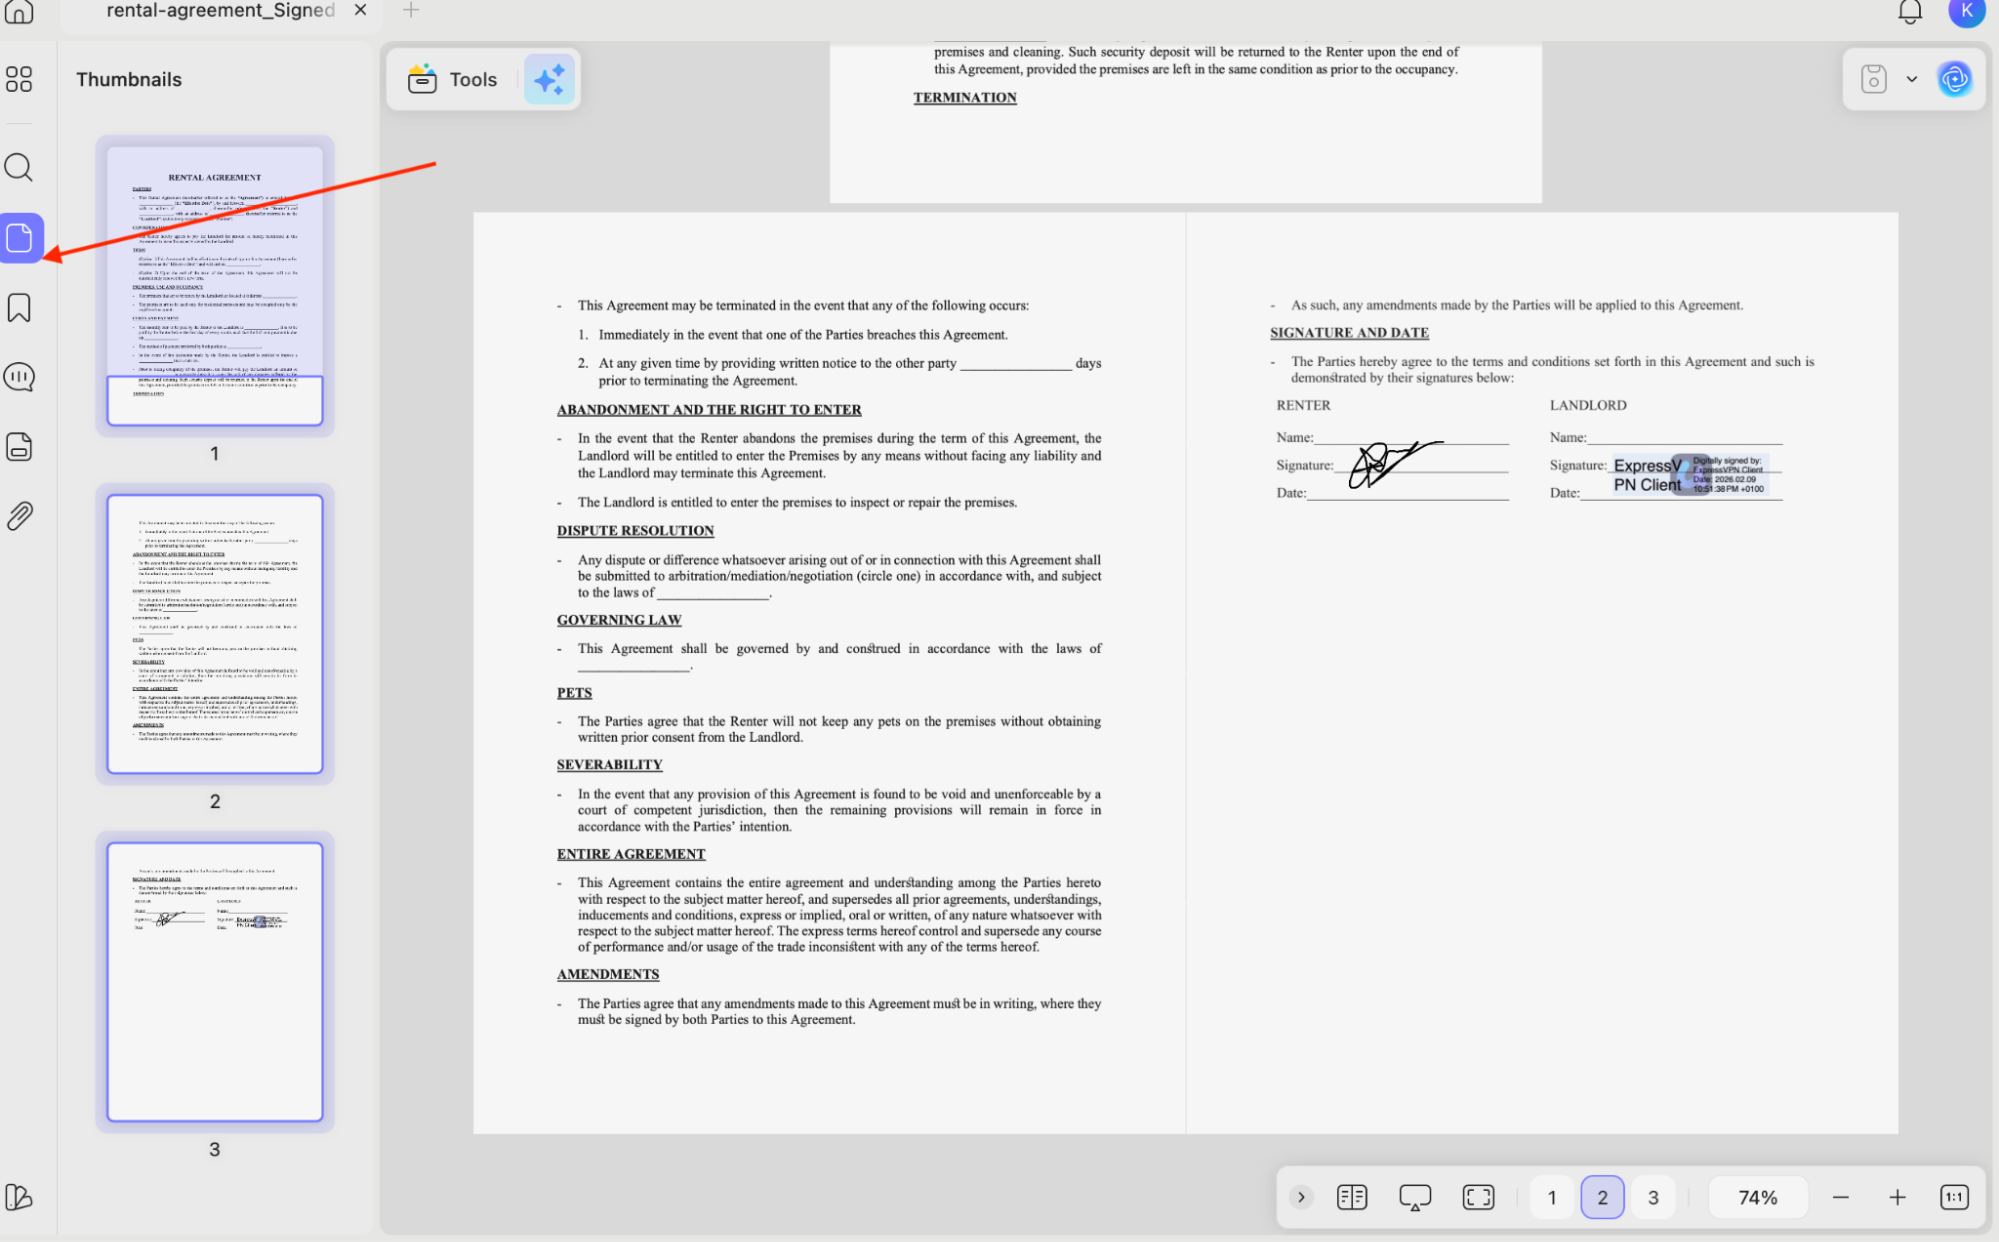Select page 2 thumbnail
The height and width of the screenshot is (1242, 1999).
coord(215,634)
